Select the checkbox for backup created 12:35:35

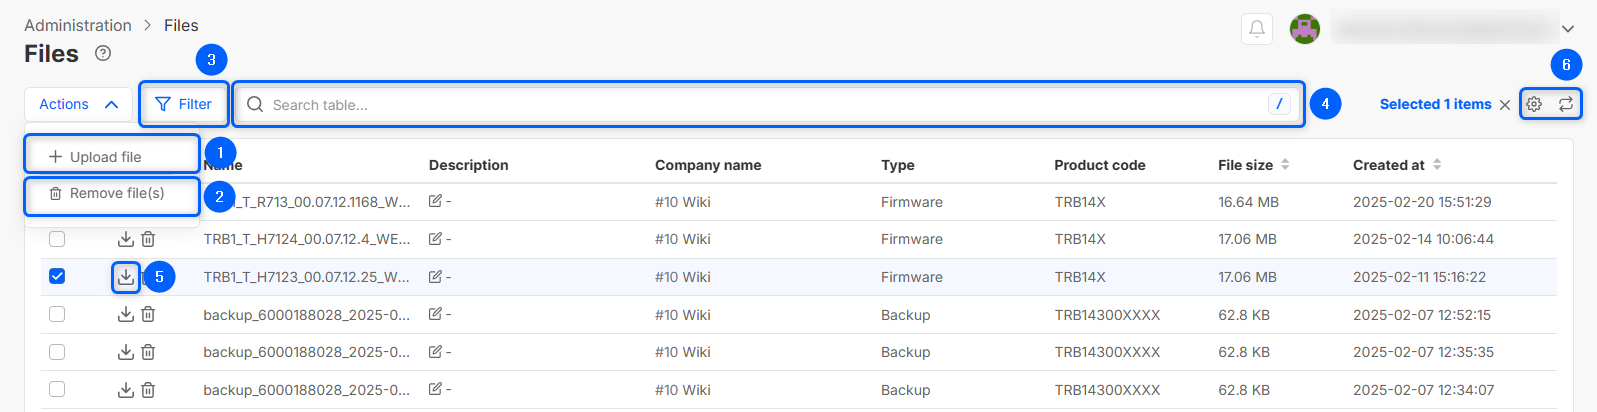tap(57, 352)
